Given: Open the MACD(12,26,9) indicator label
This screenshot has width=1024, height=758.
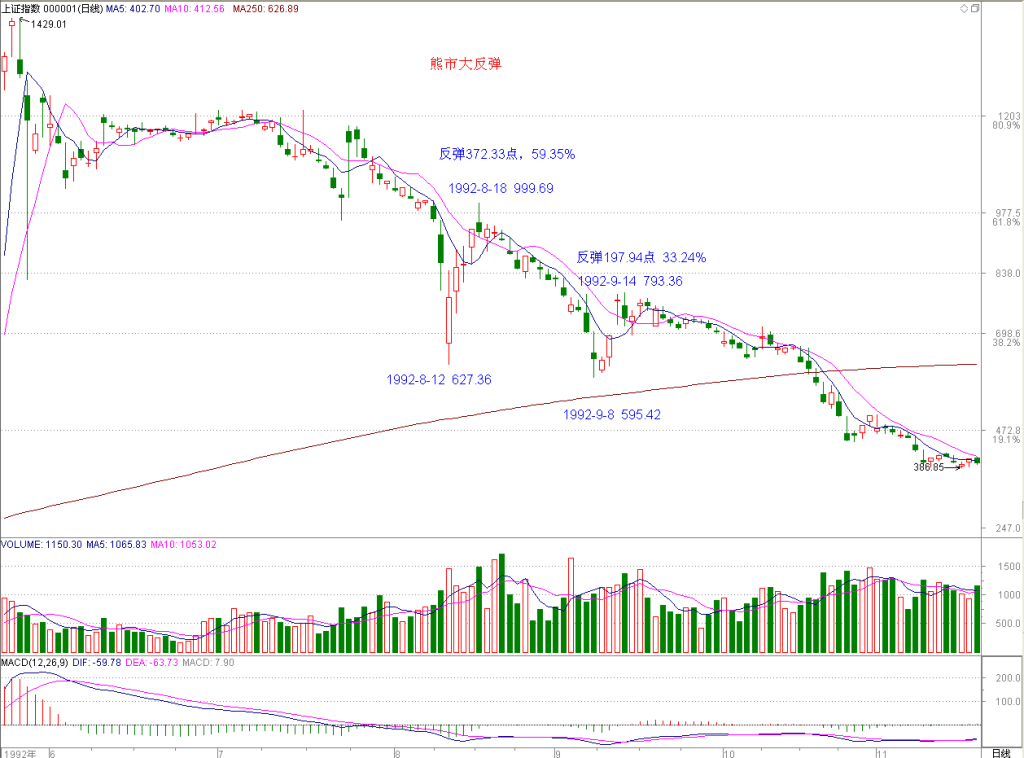Looking at the screenshot, I should pos(35,663).
